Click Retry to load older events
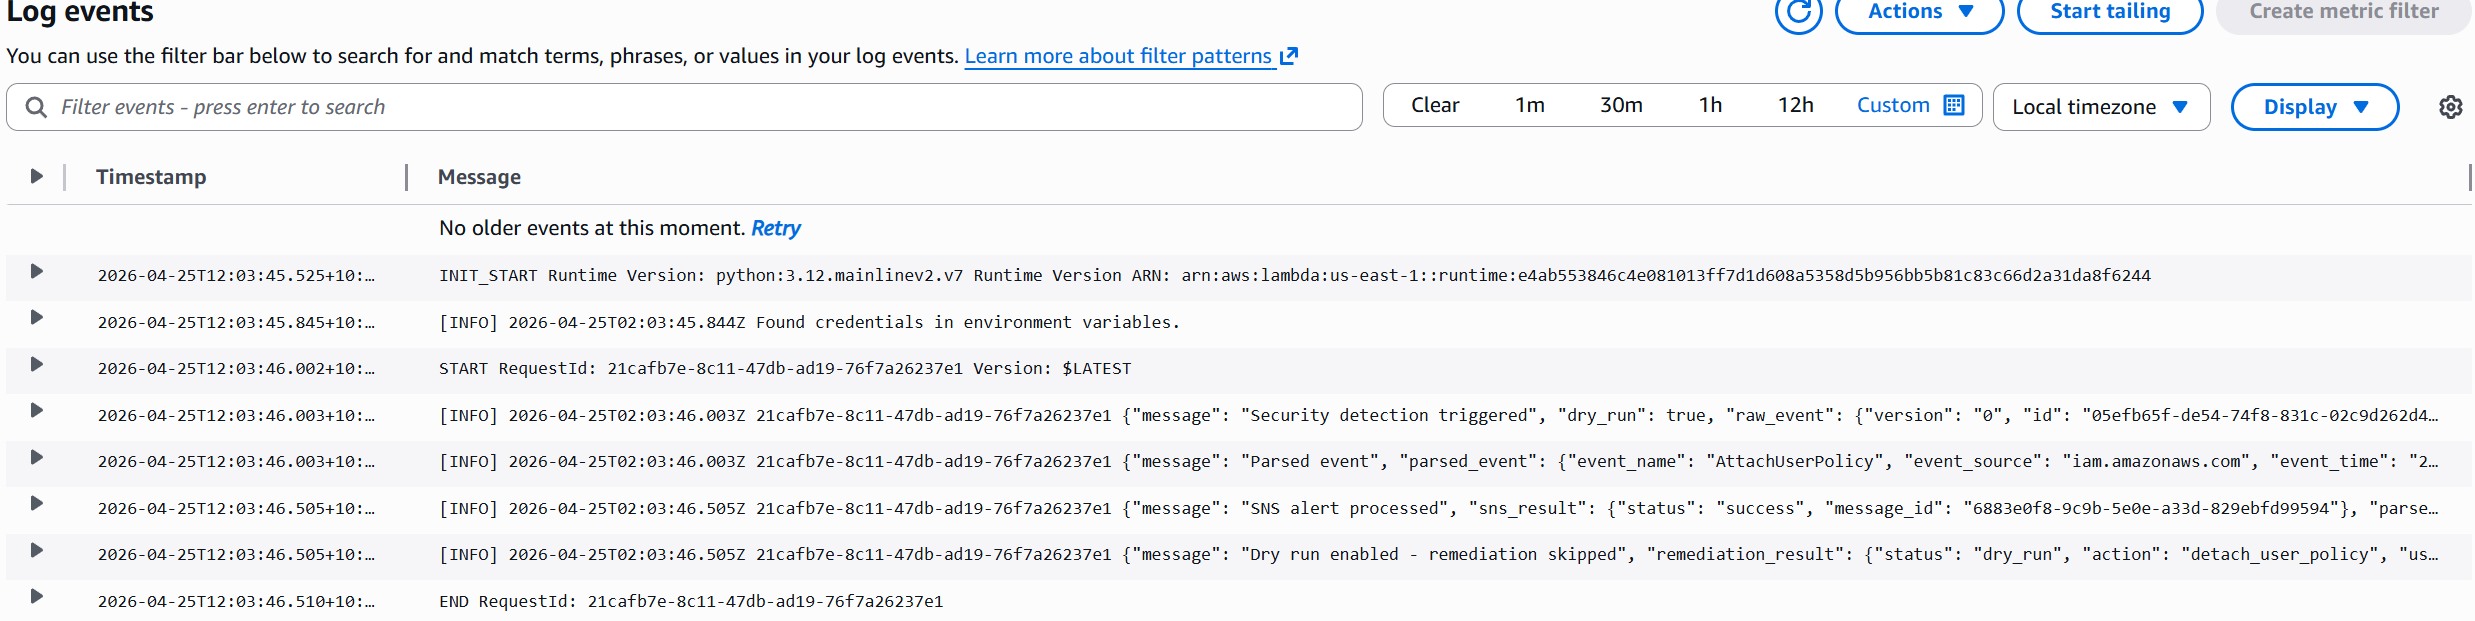The height and width of the screenshot is (621, 2475). (x=776, y=228)
